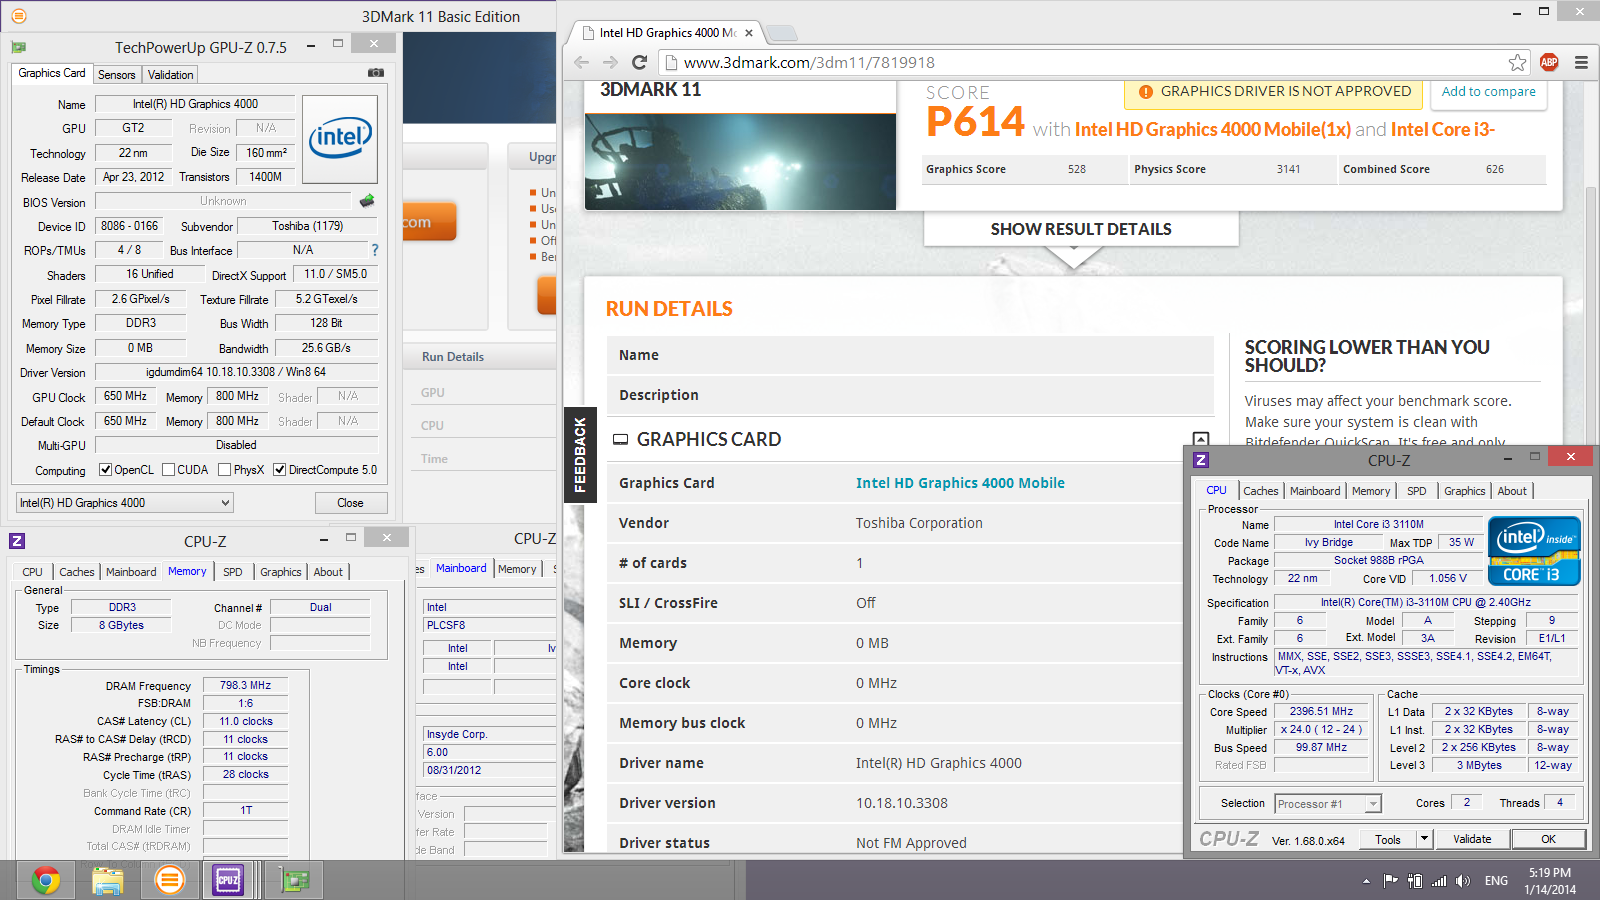Image resolution: width=1600 pixels, height=900 pixels.
Task: Open the About tab in the right CPU-Z window
Action: [1512, 491]
